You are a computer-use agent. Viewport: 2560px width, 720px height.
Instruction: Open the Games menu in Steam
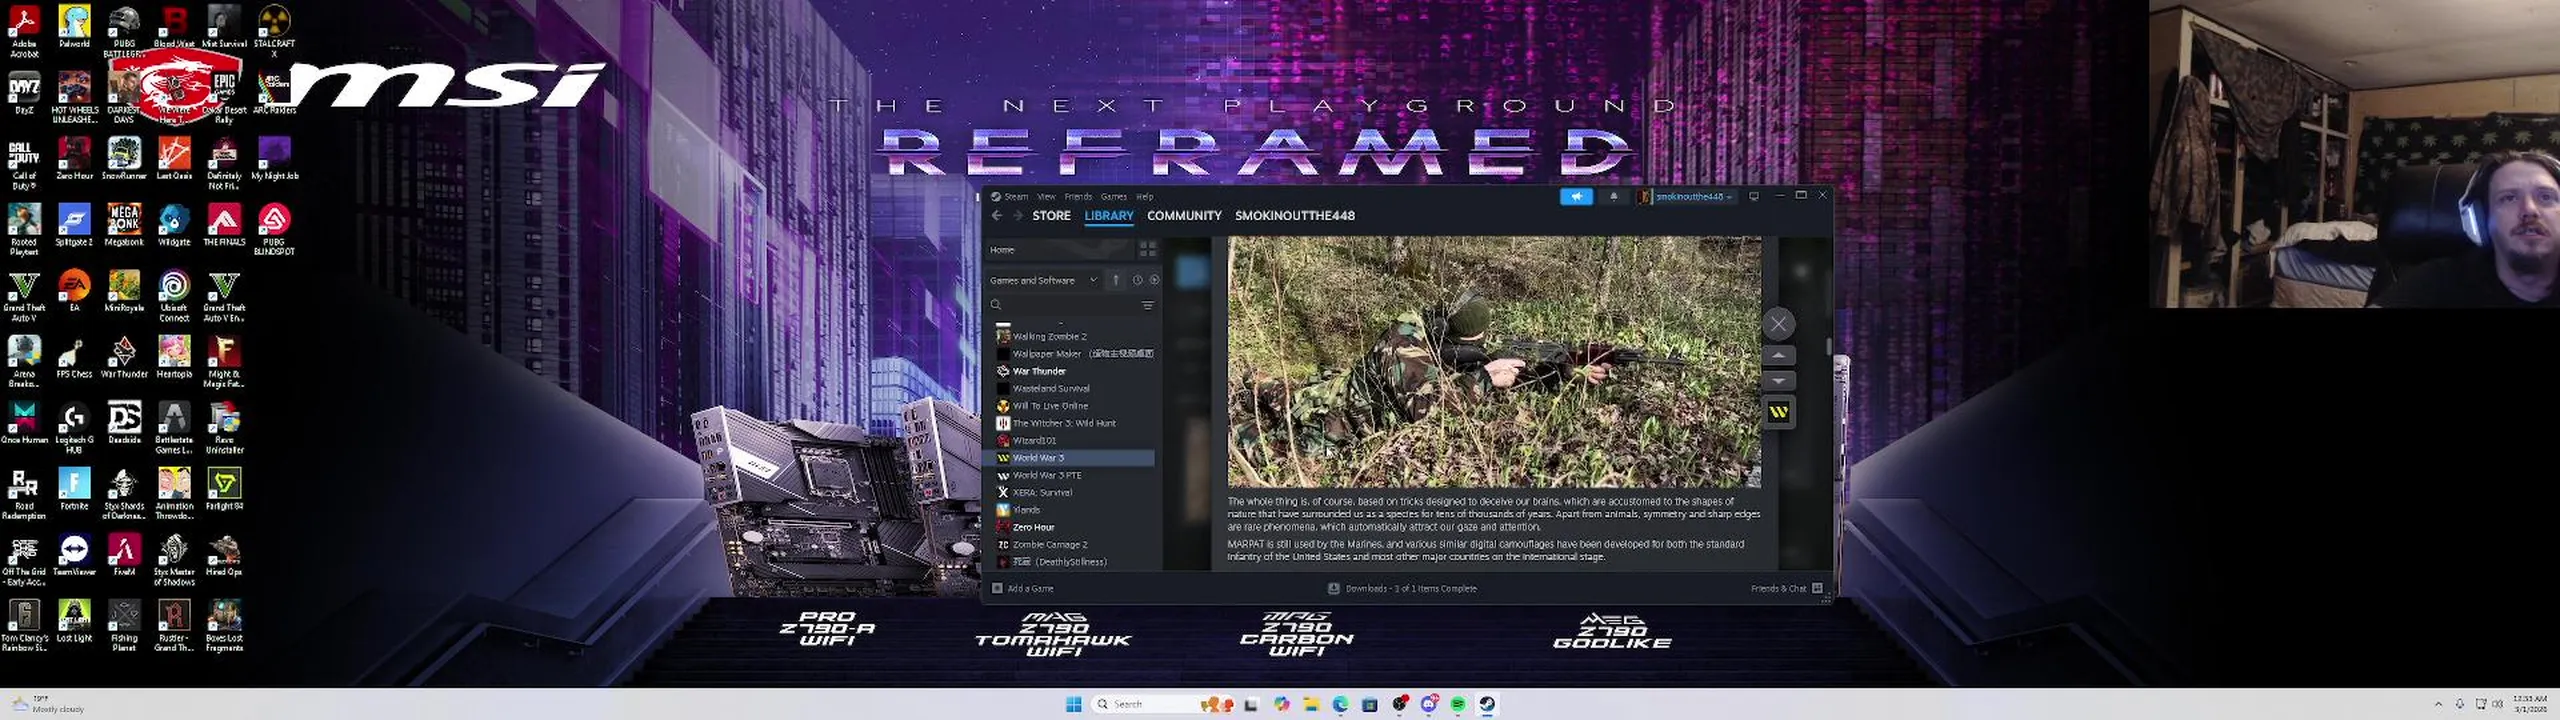(1114, 197)
